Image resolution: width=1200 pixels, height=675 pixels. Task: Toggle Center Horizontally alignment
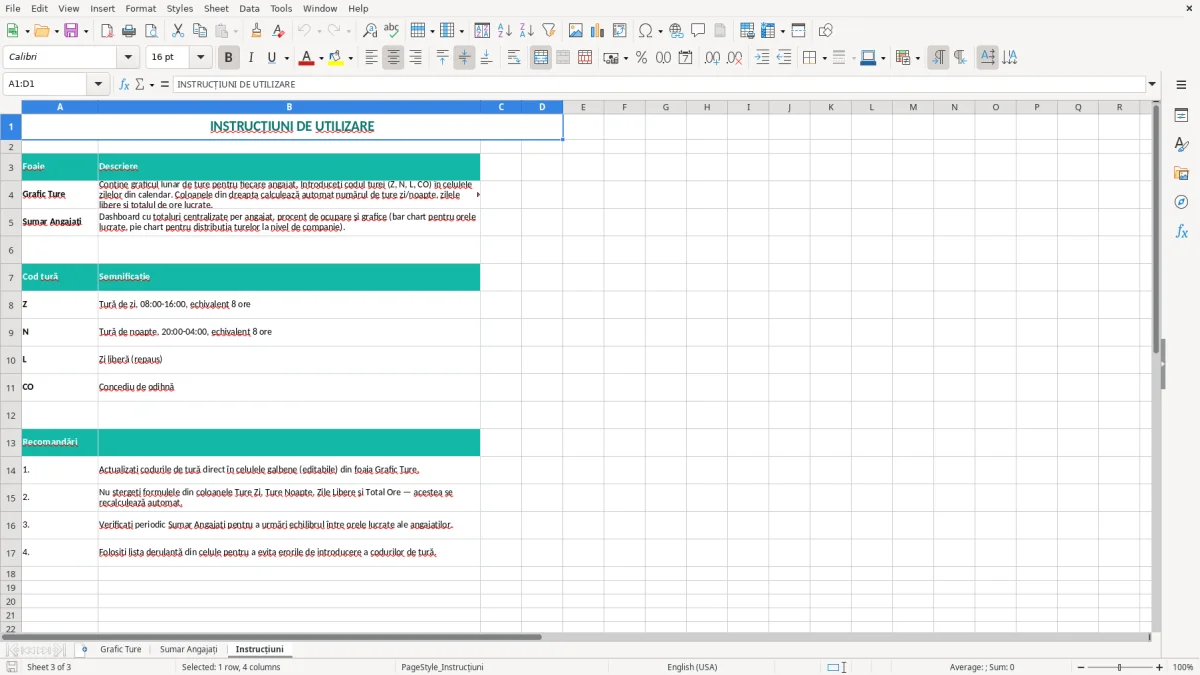[x=393, y=58]
